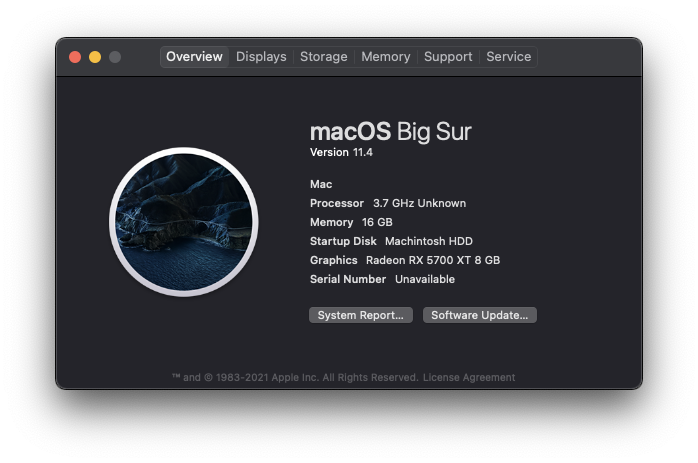Click Graphics Radeon RX 5700 XT 8 GB
This screenshot has height=463, width=698.
[405, 260]
